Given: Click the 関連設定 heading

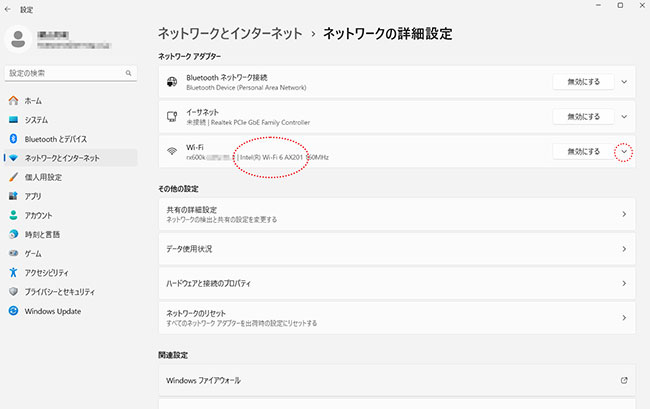Looking at the screenshot, I should [x=173, y=355].
